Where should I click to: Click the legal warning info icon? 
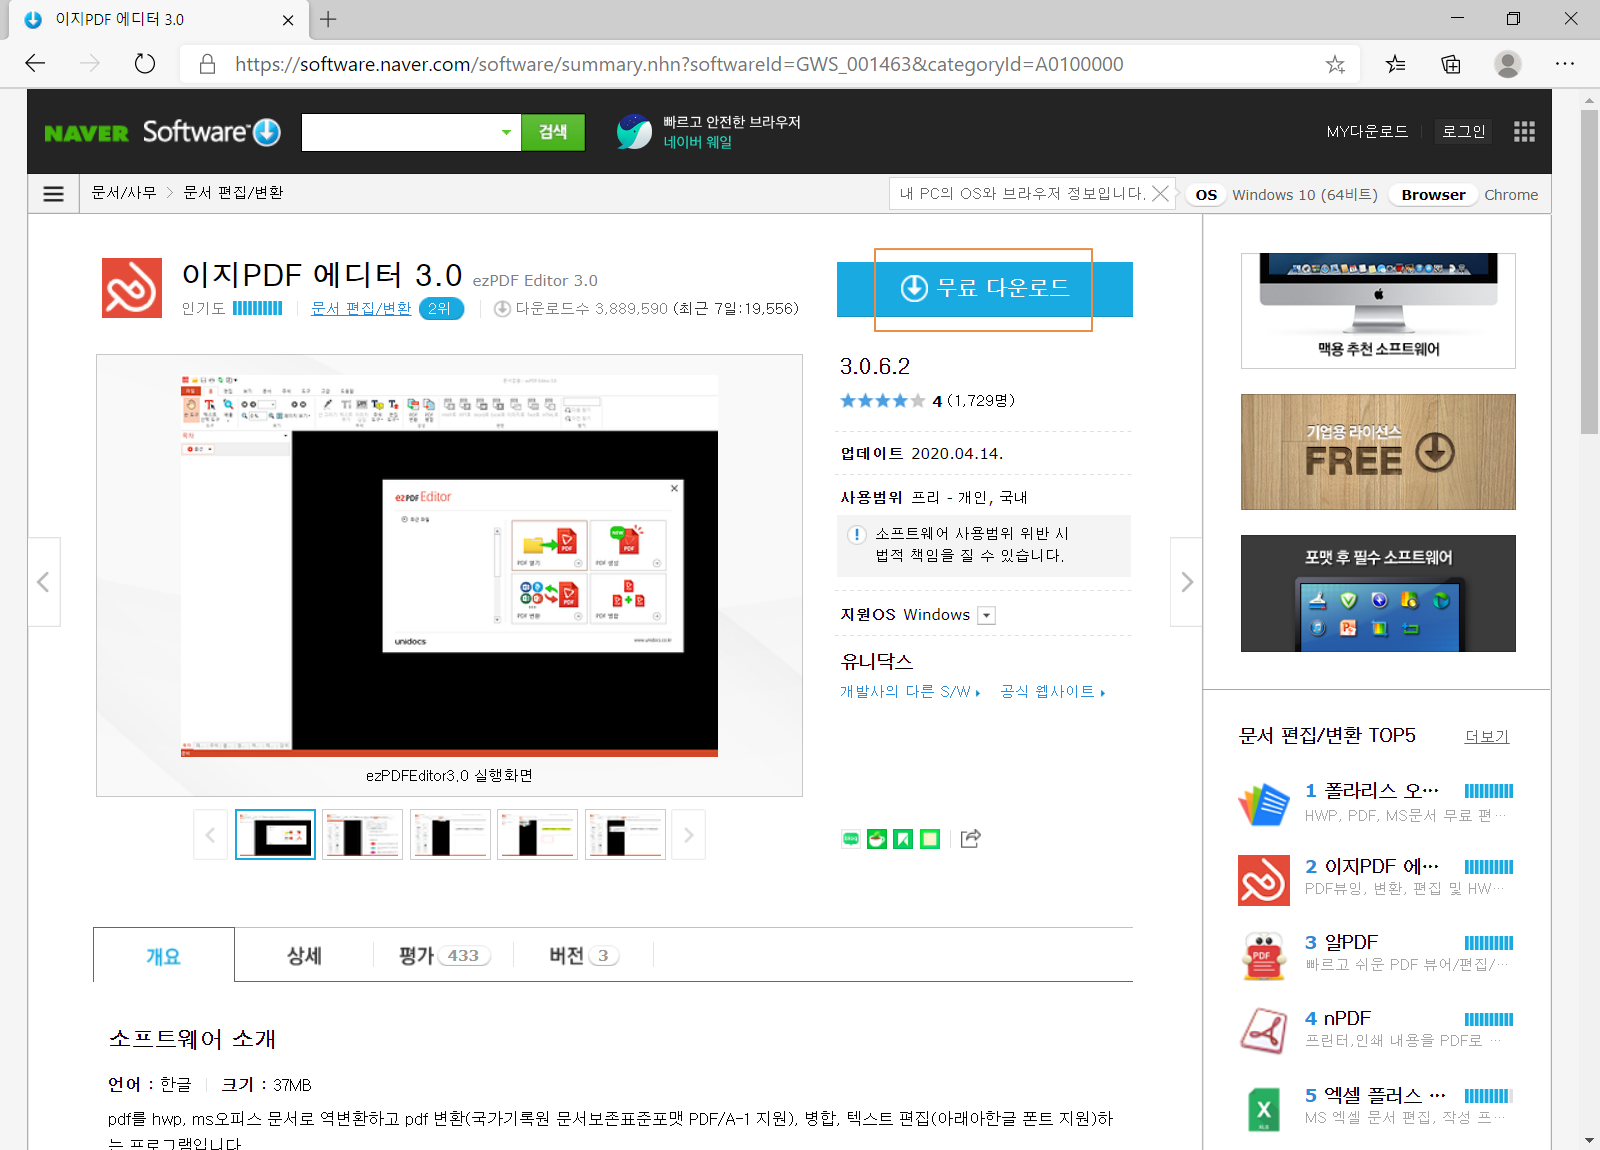coord(857,535)
